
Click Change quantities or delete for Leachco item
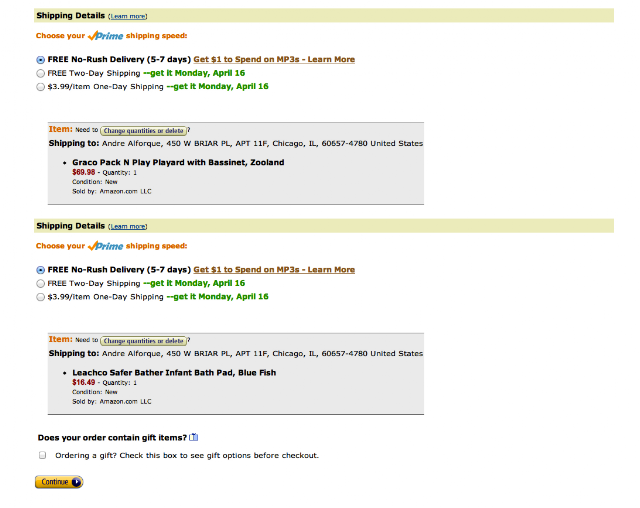[144, 341]
